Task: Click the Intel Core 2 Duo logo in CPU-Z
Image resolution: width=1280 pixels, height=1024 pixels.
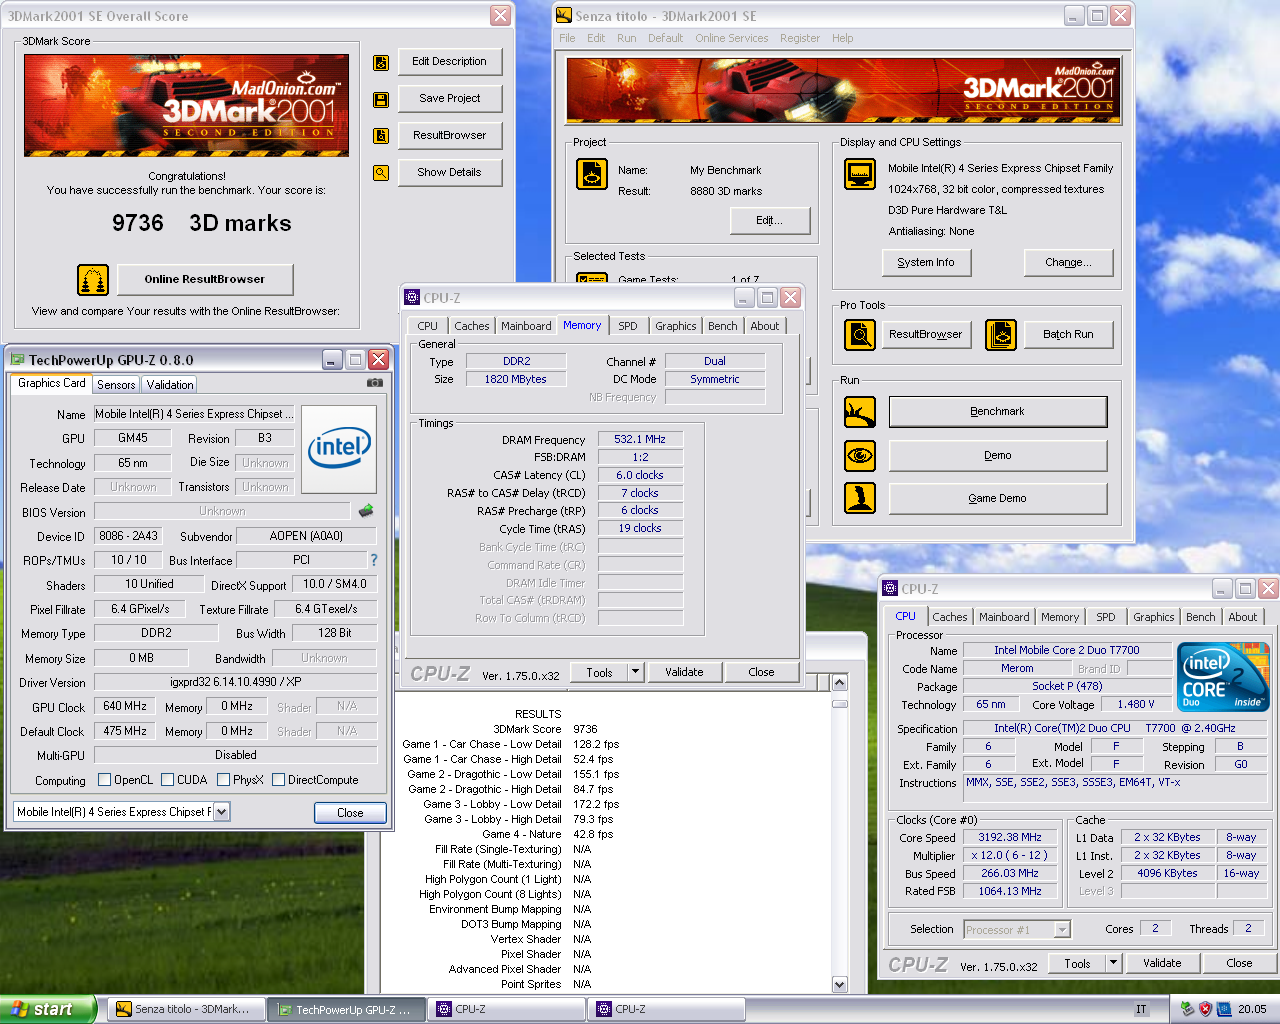Action: click(x=1224, y=677)
